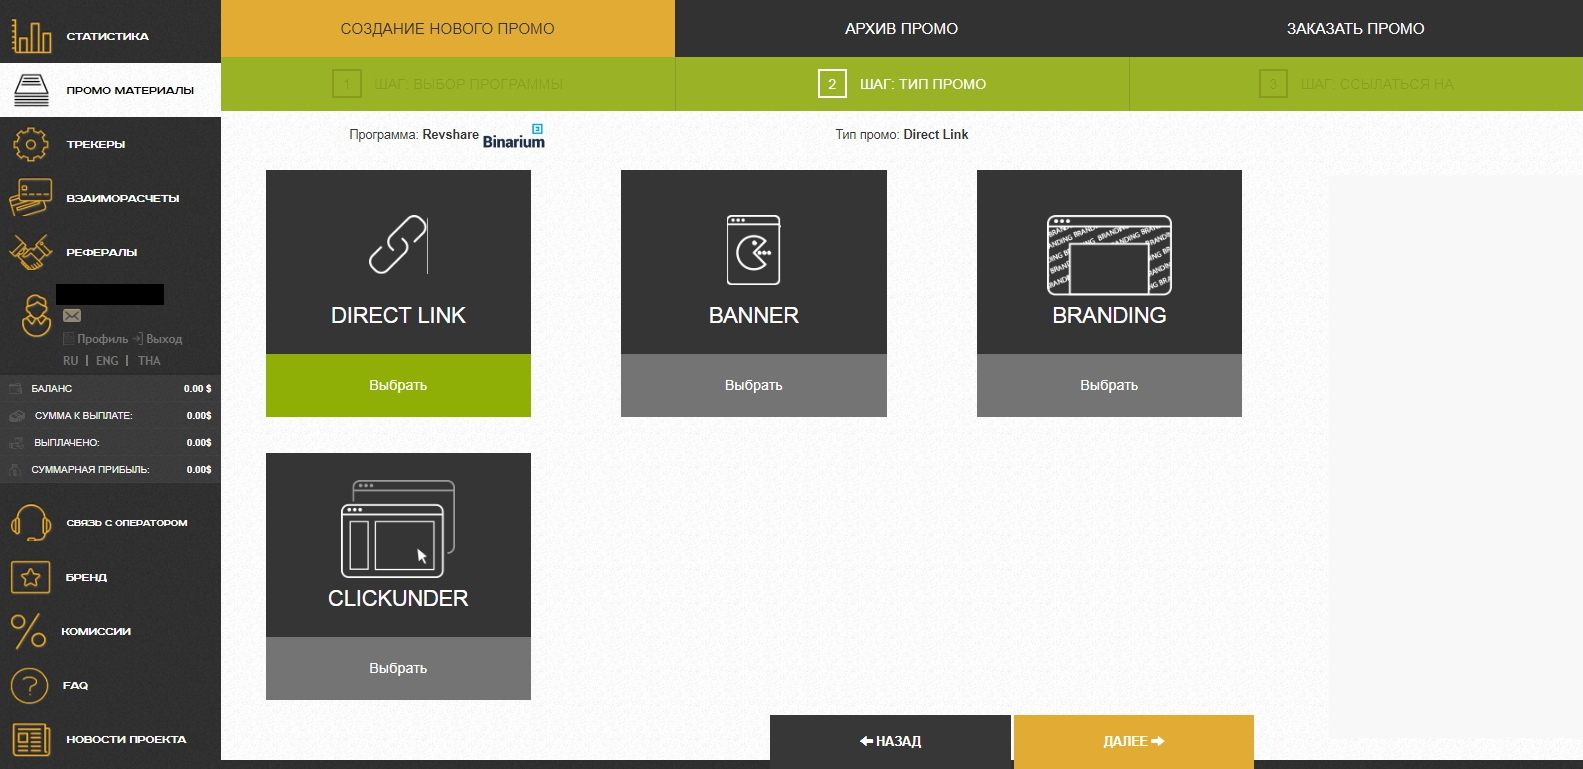Open Взаиморасчеты credit card icon
1583x769 pixels.
pos(31,198)
